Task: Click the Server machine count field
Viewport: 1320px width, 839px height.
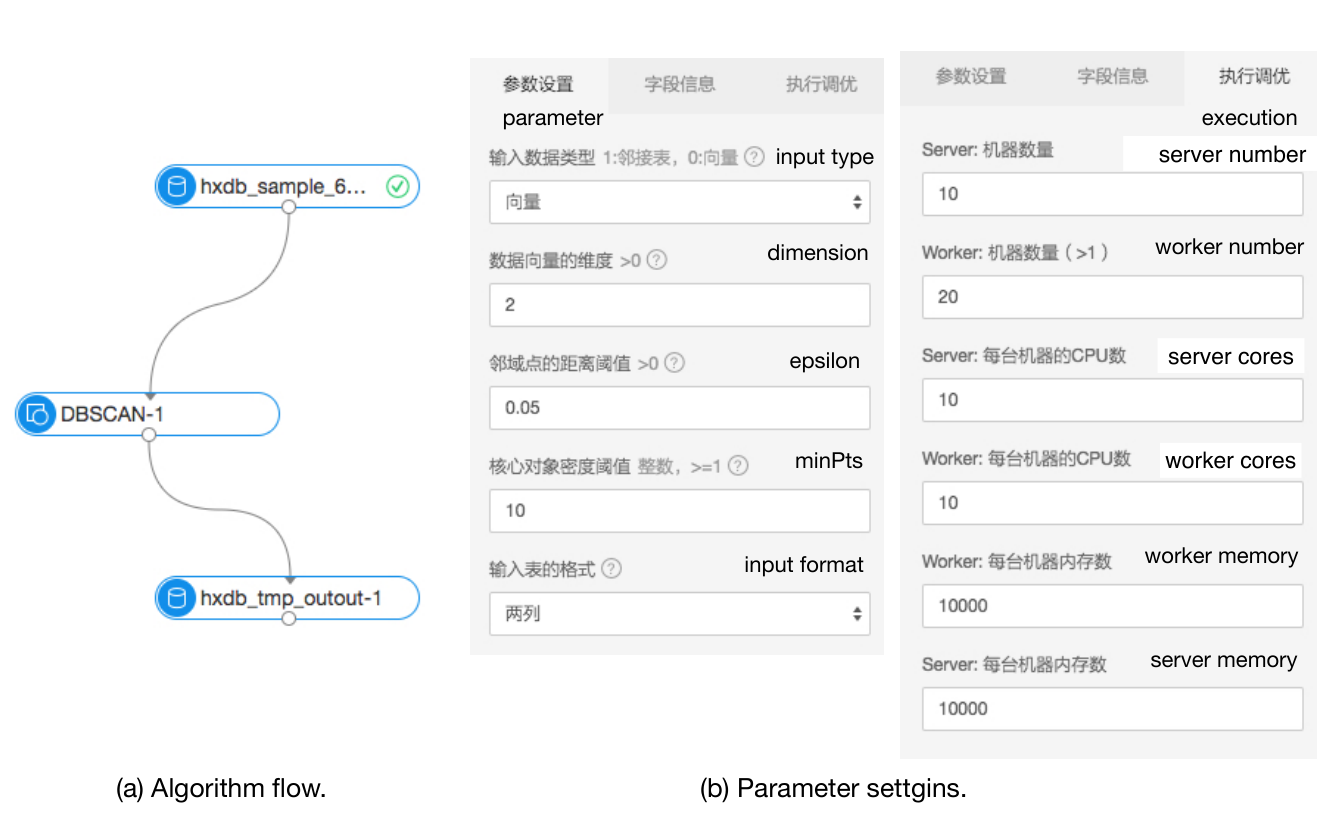Action: point(1112,194)
